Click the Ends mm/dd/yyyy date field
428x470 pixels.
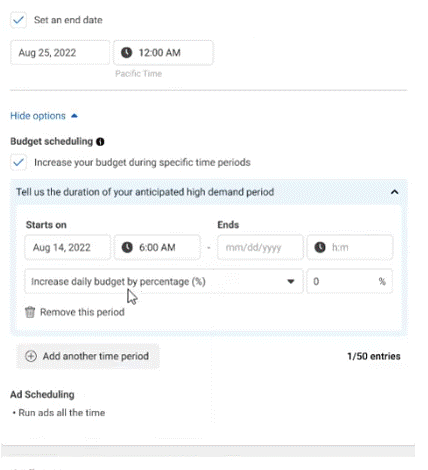[x=260, y=247]
